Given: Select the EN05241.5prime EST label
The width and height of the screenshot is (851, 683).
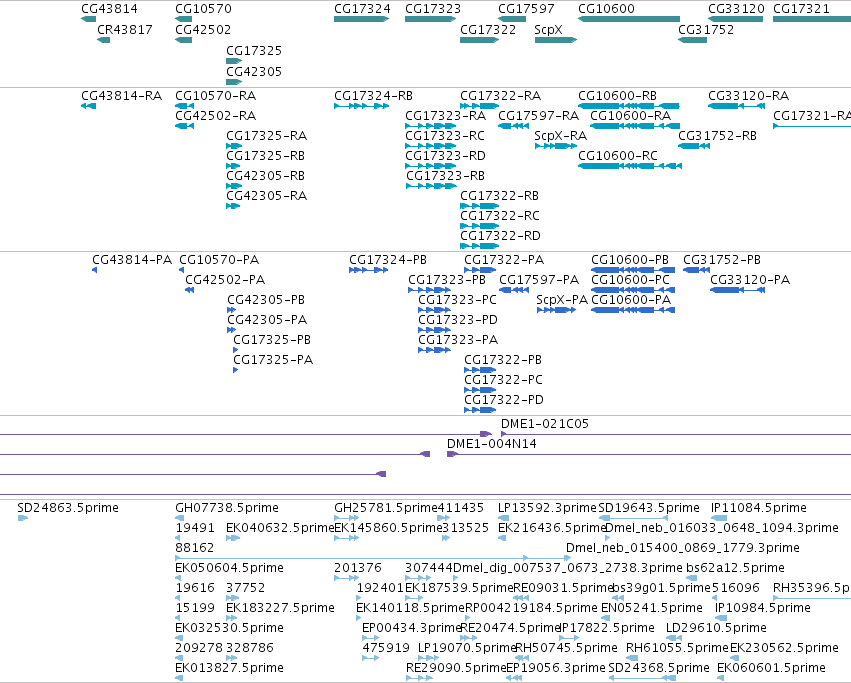Looking at the screenshot, I should pos(652,608).
